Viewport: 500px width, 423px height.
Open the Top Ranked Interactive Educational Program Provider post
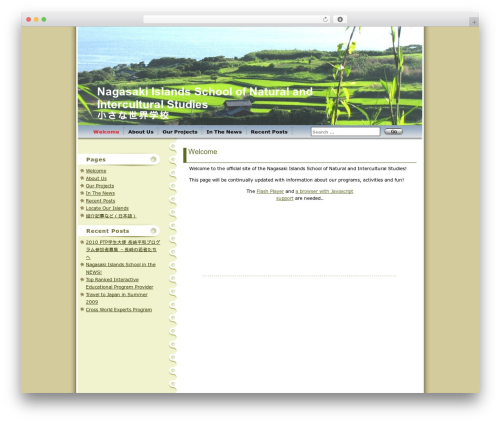(119, 283)
